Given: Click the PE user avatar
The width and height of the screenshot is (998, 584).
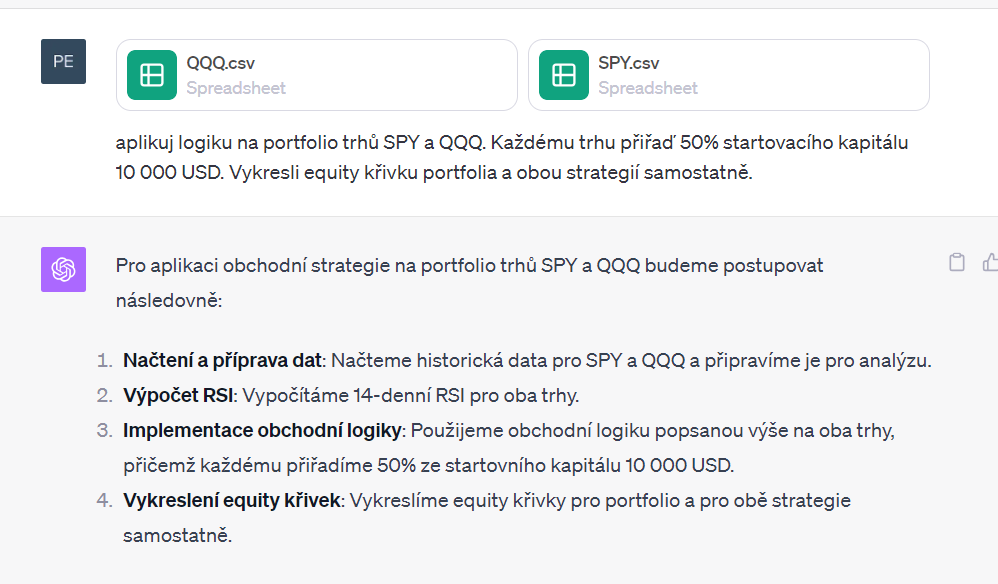Looking at the screenshot, I should (63, 61).
